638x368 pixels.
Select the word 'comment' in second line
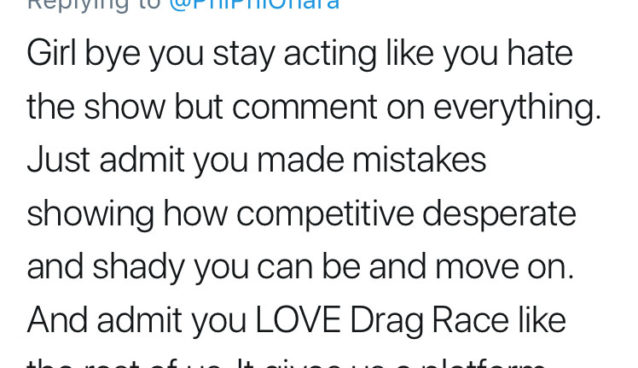tap(305, 107)
